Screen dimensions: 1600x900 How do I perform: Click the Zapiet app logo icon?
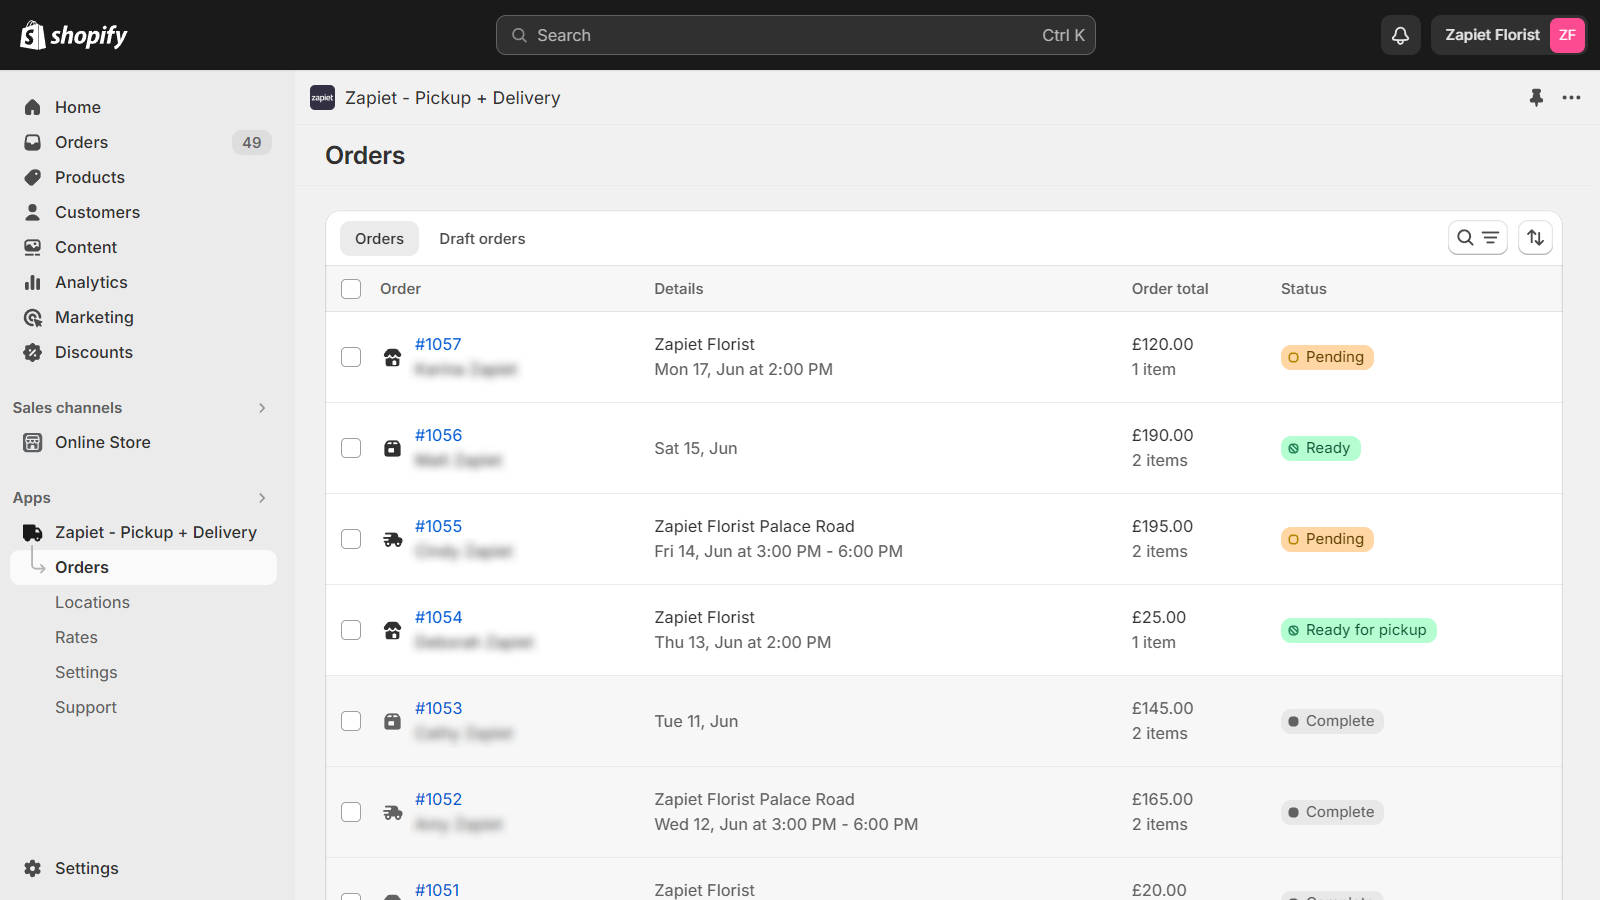point(322,97)
